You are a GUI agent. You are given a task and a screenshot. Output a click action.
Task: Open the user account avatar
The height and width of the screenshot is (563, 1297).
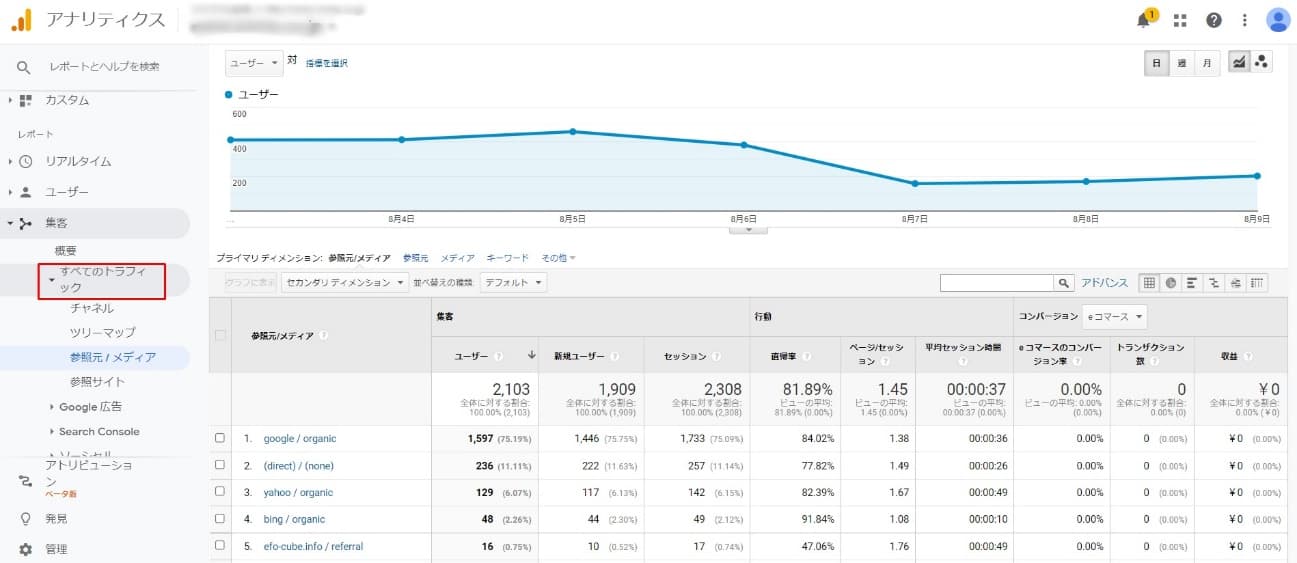click(1278, 20)
